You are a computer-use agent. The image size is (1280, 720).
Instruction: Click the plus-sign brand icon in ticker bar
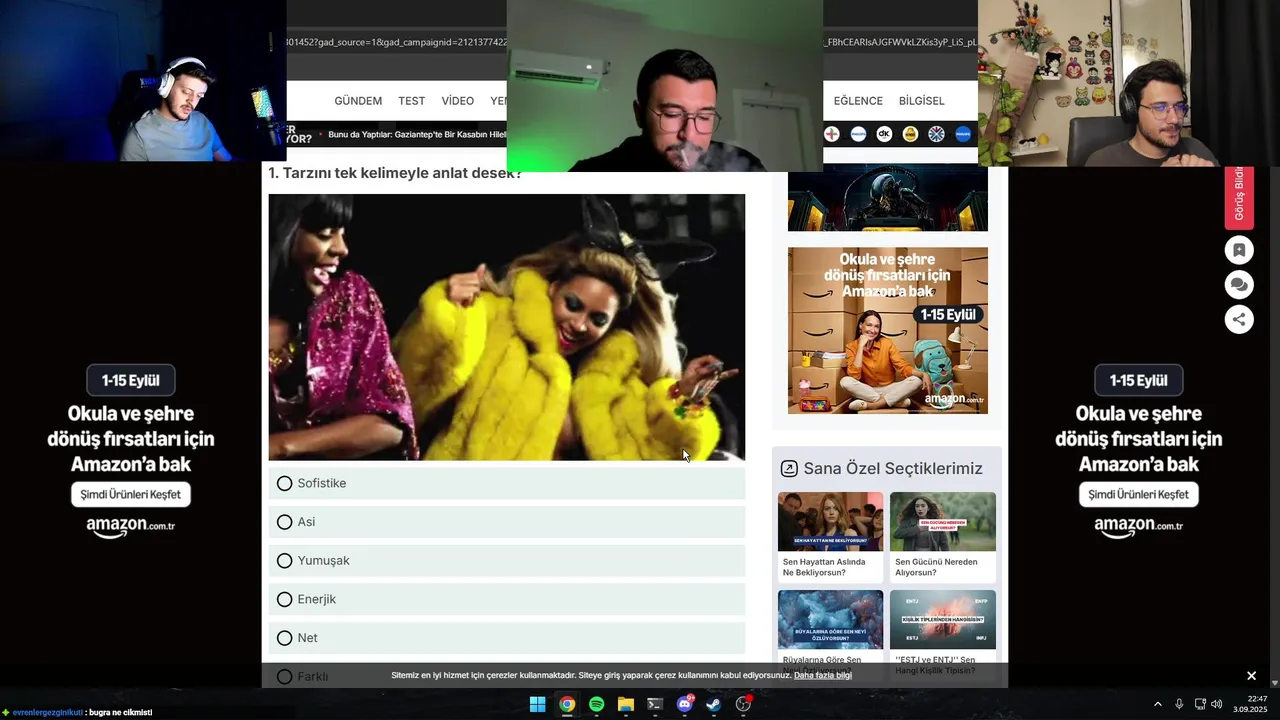[x=831, y=134]
